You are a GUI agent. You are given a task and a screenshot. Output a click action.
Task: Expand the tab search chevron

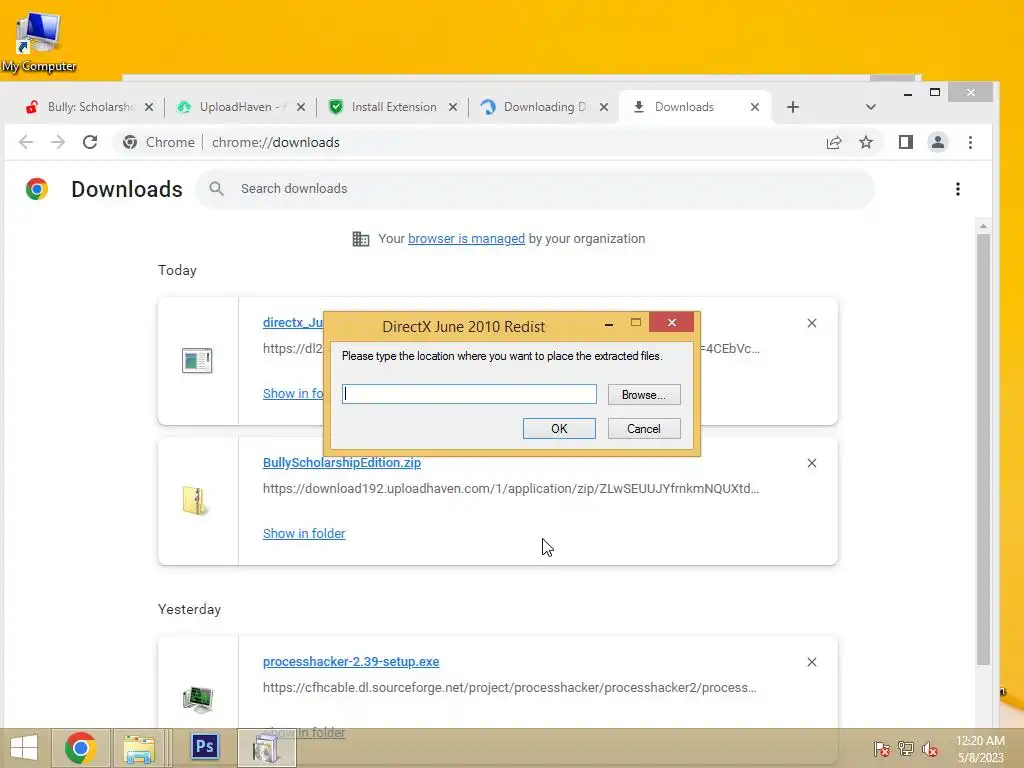[871, 107]
